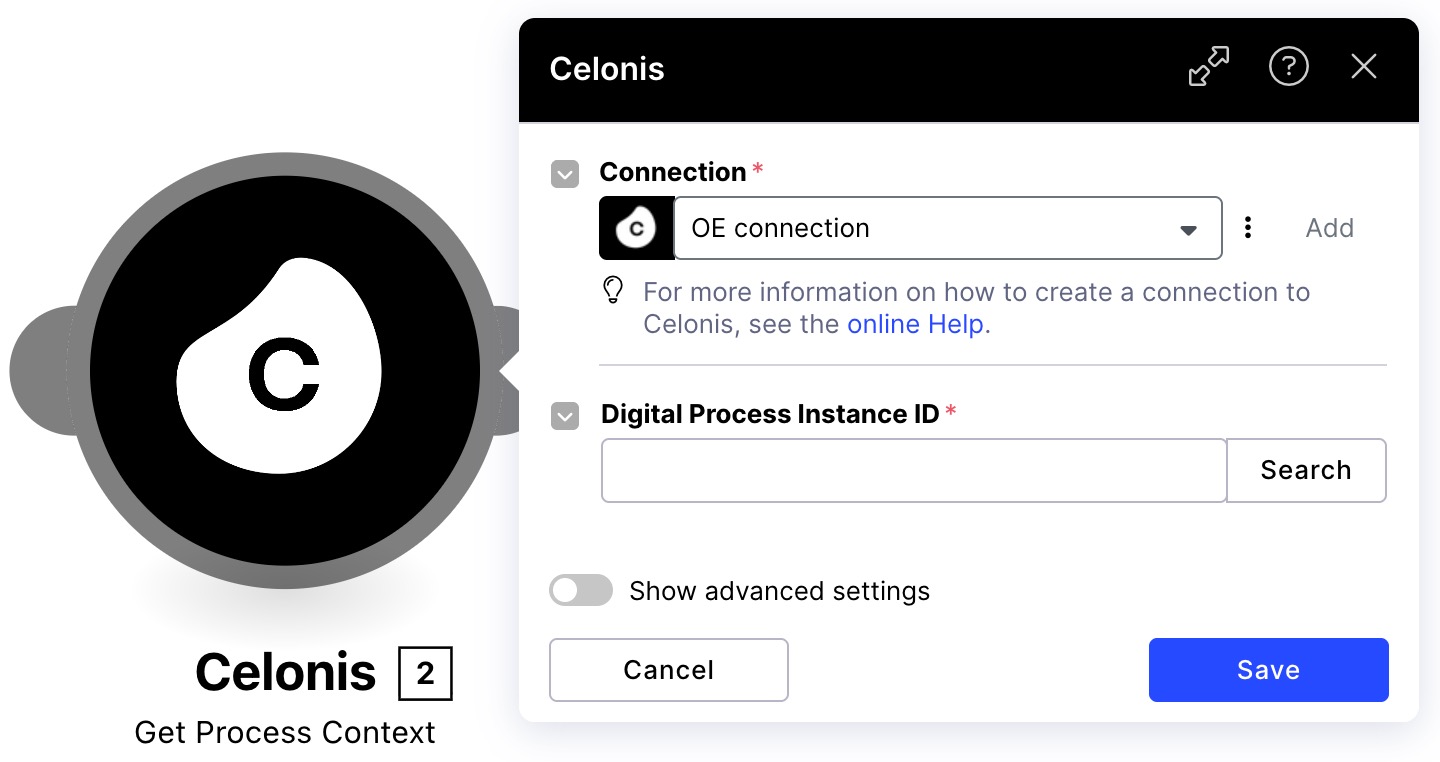The width and height of the screenshot is (1440, 762).
Task: Click the Search button for instance ID
Action: 1306,470
